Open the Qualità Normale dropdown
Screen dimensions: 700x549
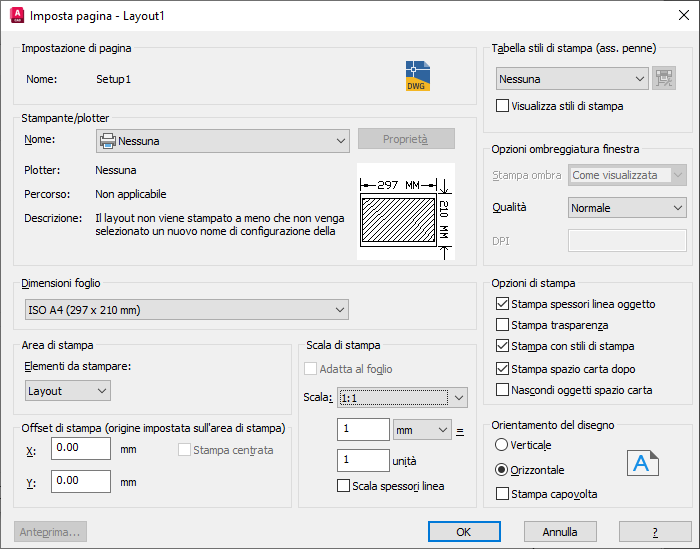(627, 208)
